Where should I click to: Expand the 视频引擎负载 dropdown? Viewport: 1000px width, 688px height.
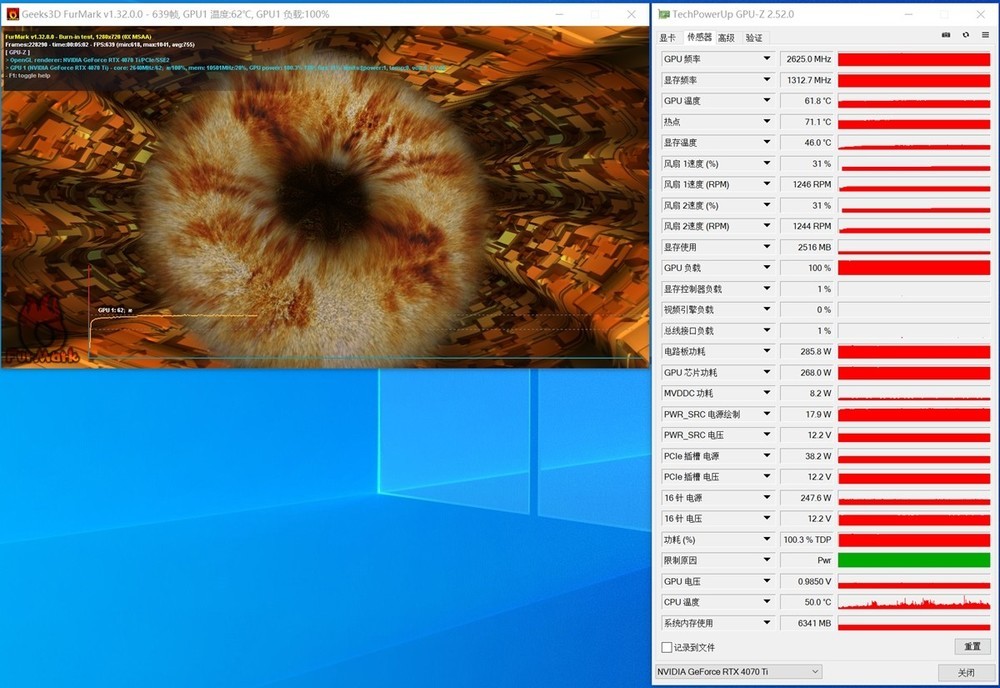pos(767,309)
